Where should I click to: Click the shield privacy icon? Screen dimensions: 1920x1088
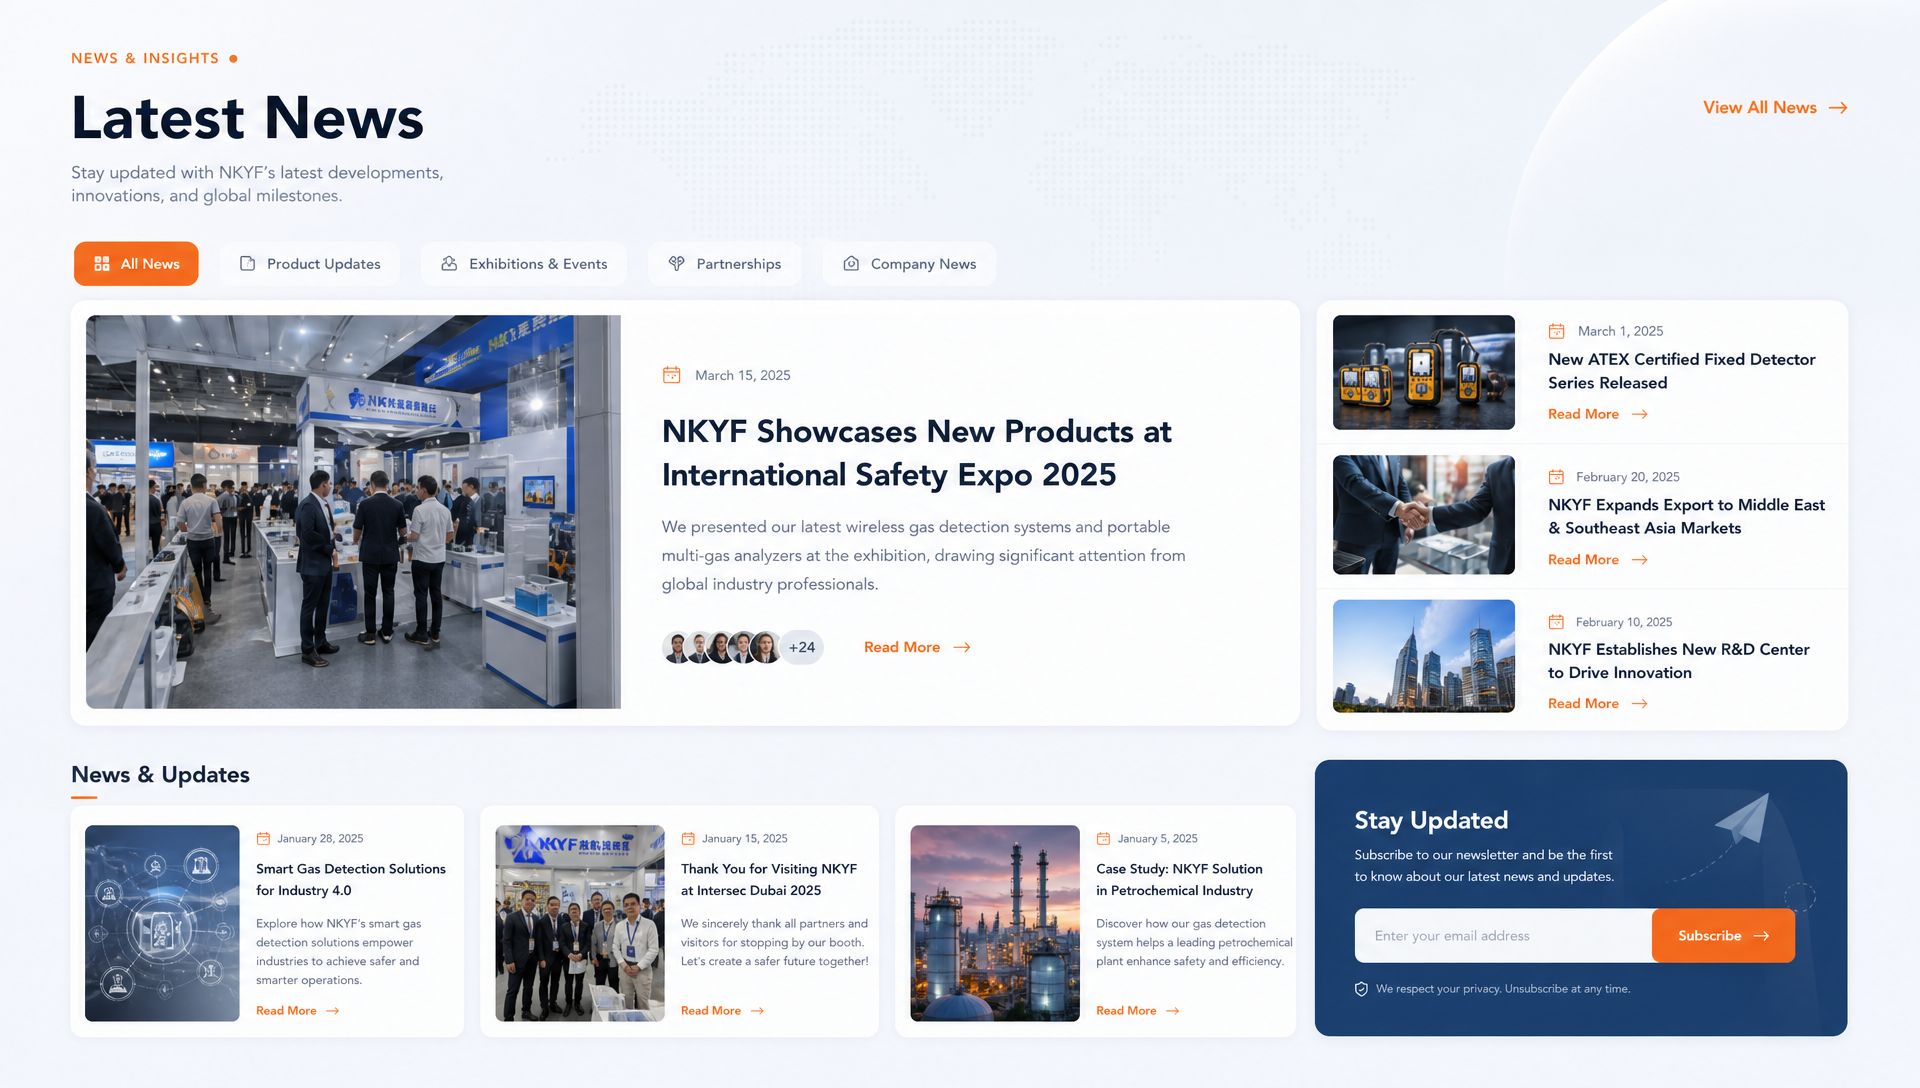[1361, 989]
